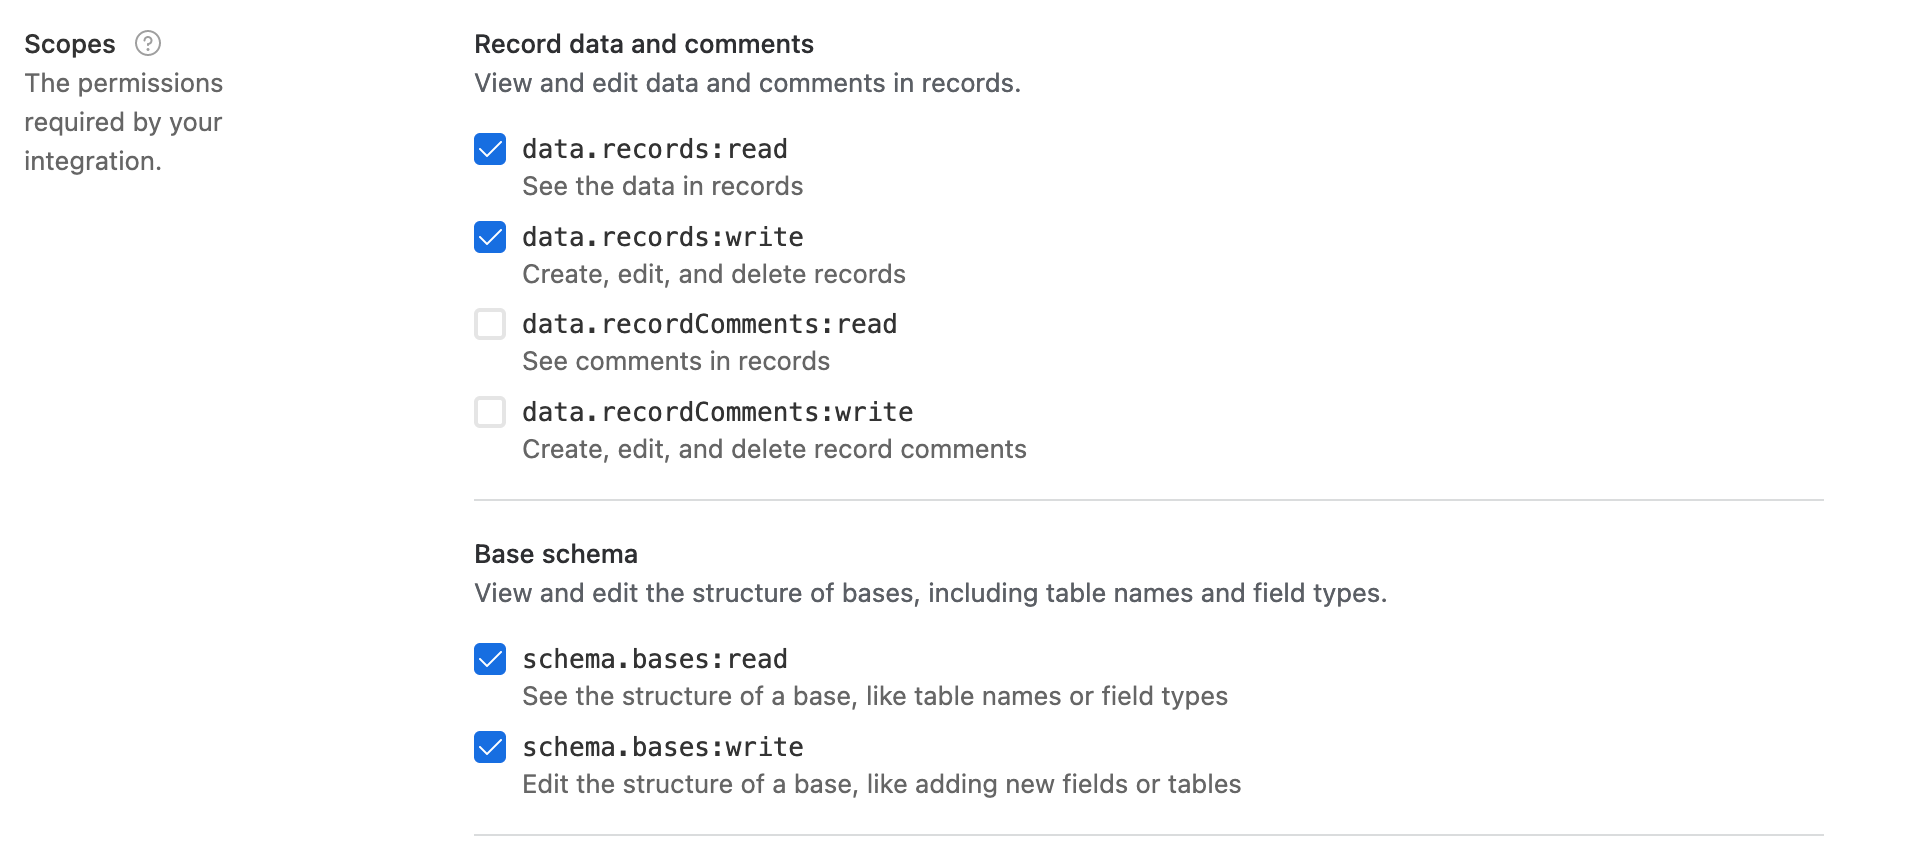The width and height of the screenshot is (1918, 860).
Task: Uncheck the data.records:write checkbox
Action: coord(490,237)
